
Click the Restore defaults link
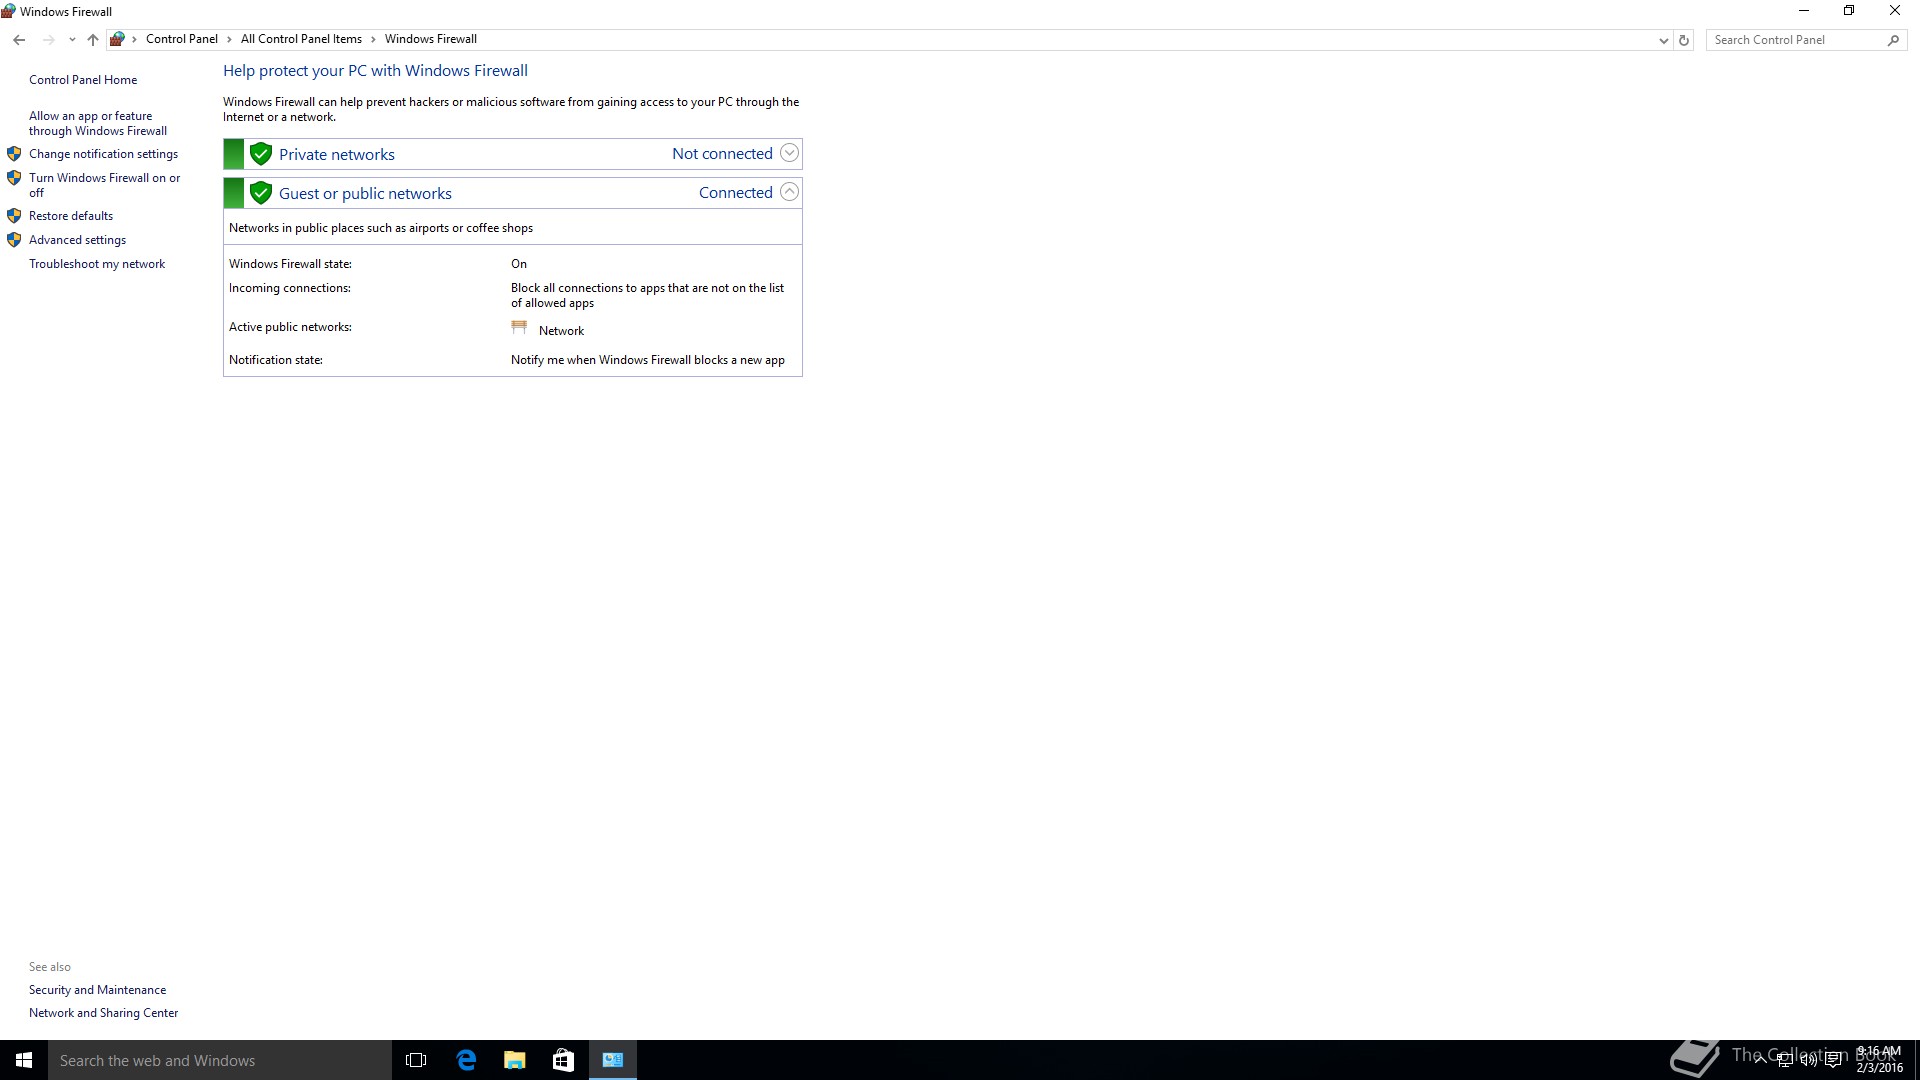click(71, 216)
